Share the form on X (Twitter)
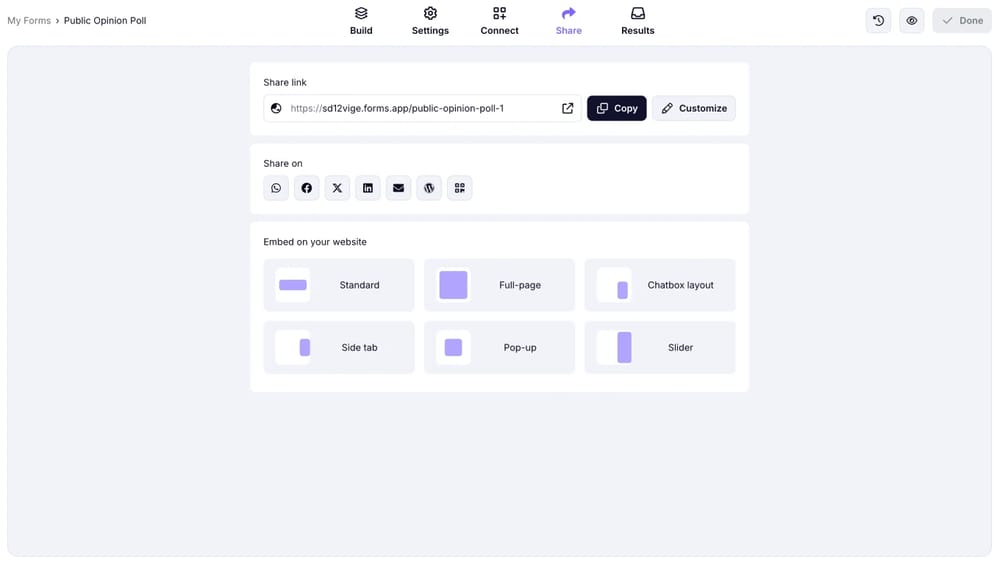Screen dimensions: 1000x564 point(337,188)
